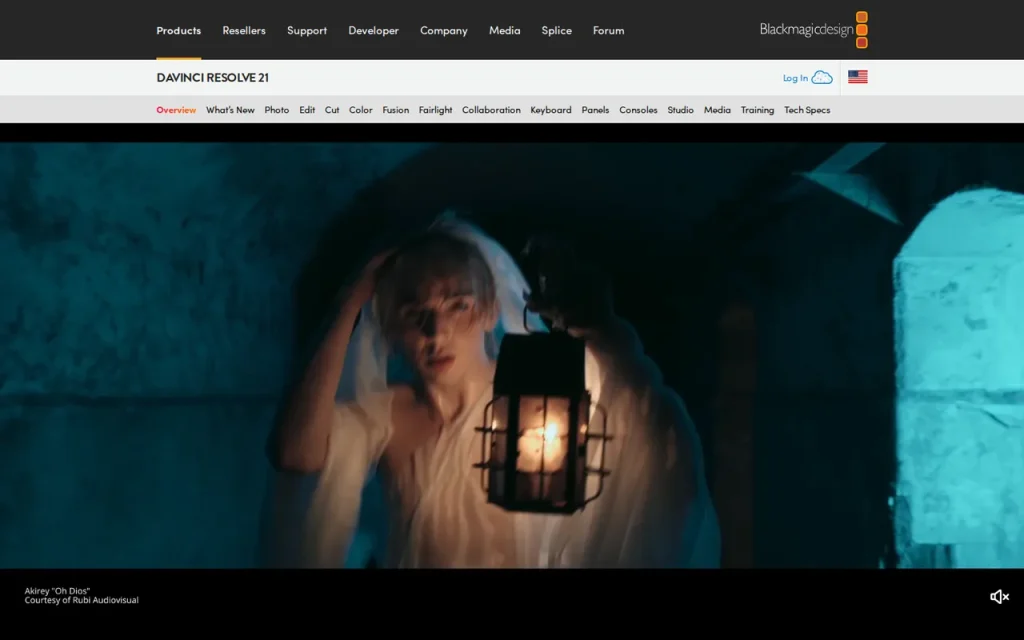Open the Developer menu

[x=374, y=31]
